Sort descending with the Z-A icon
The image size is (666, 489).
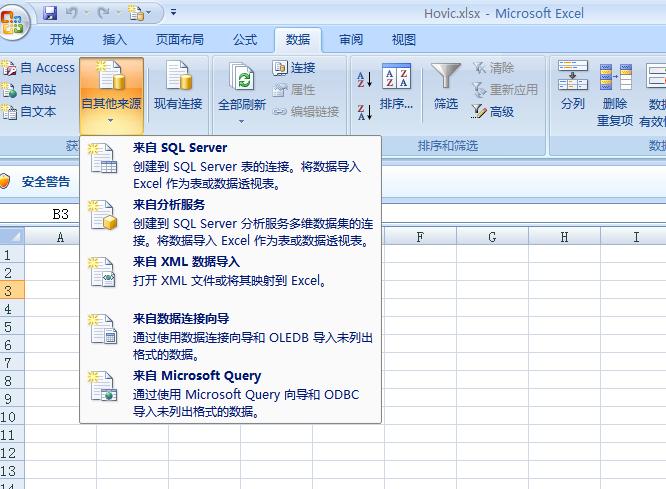364,113
